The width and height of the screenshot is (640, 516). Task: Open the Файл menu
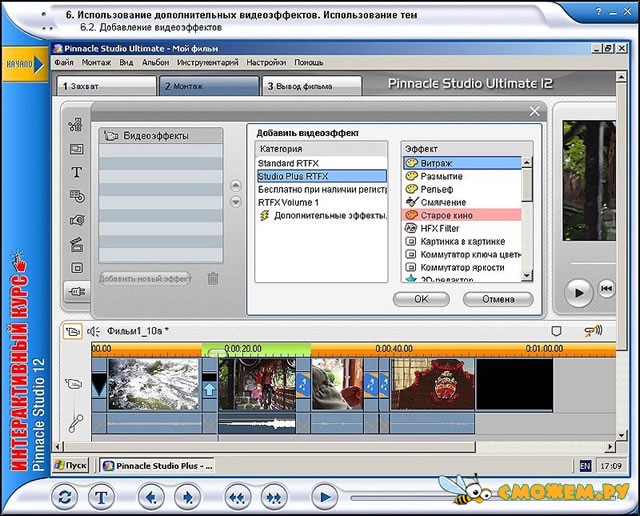64,62
